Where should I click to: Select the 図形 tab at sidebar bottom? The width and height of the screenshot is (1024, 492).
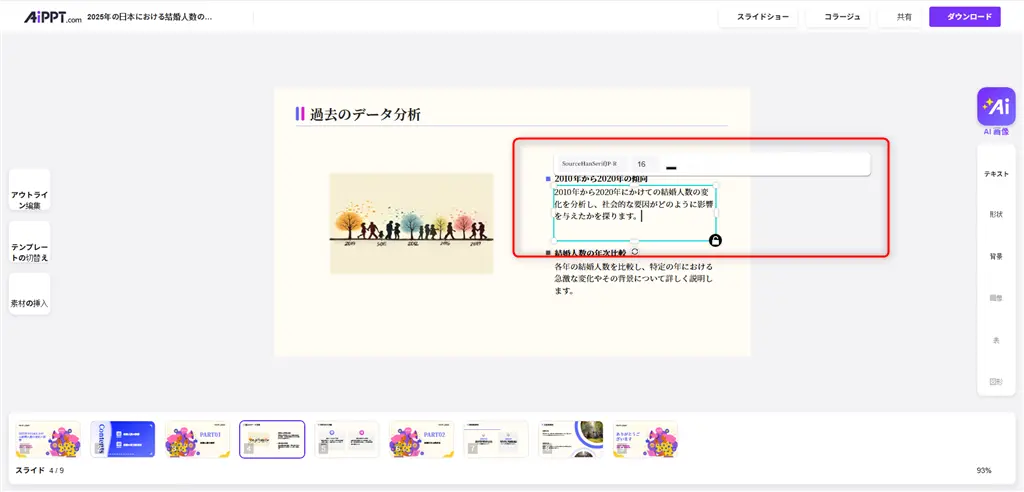pos(996,382)
